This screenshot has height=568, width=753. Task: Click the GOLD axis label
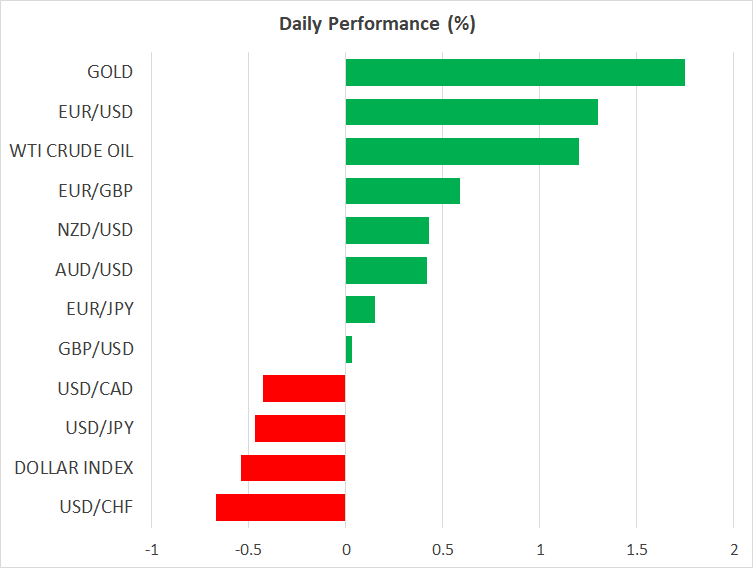tap(110, 72)
